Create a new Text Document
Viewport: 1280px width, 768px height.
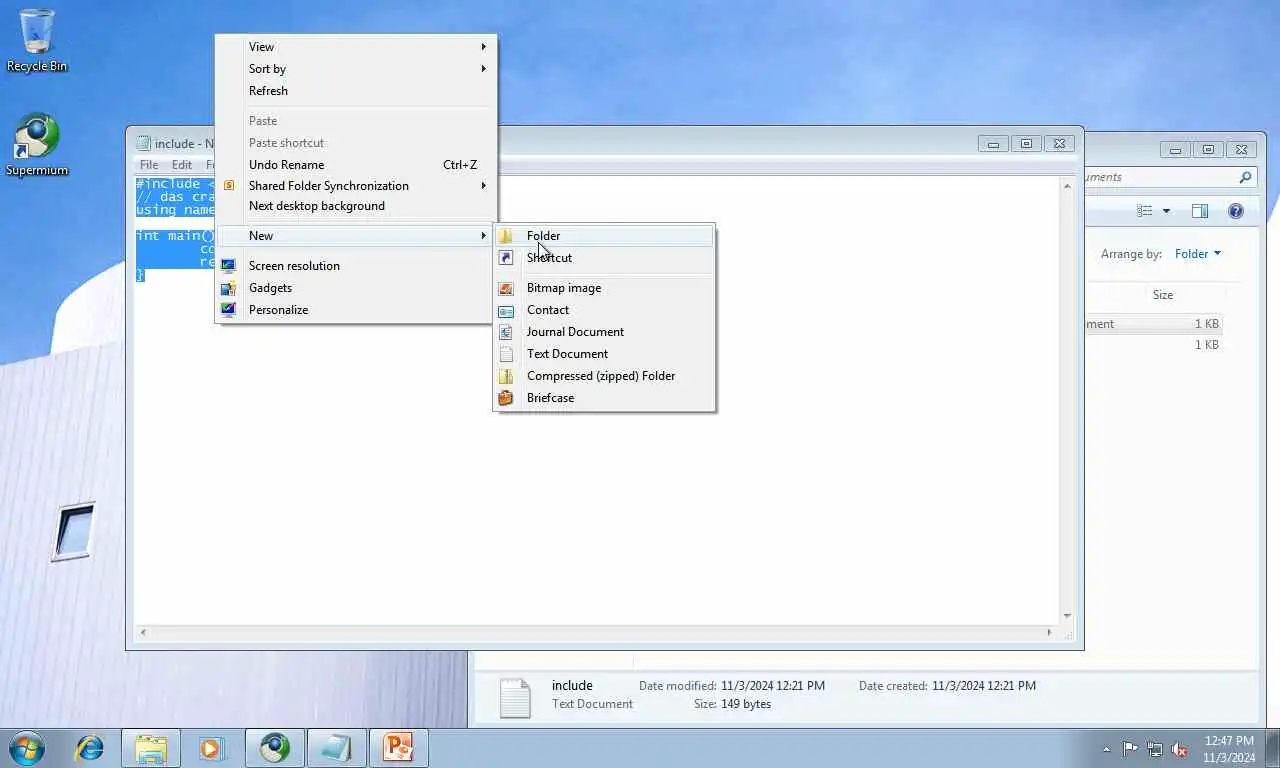tap(604, 354)
